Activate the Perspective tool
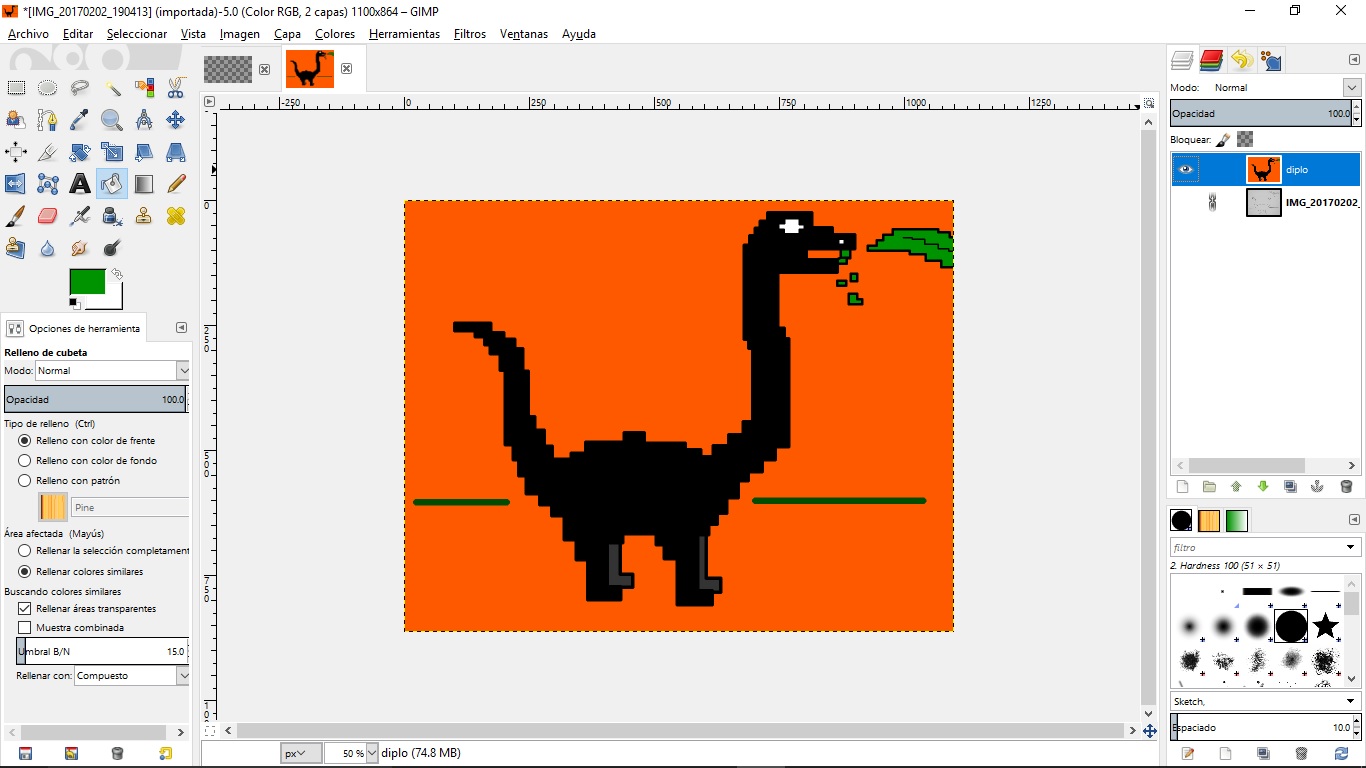The width and height of the screenshot is (1366, 768). coord(176,152)
